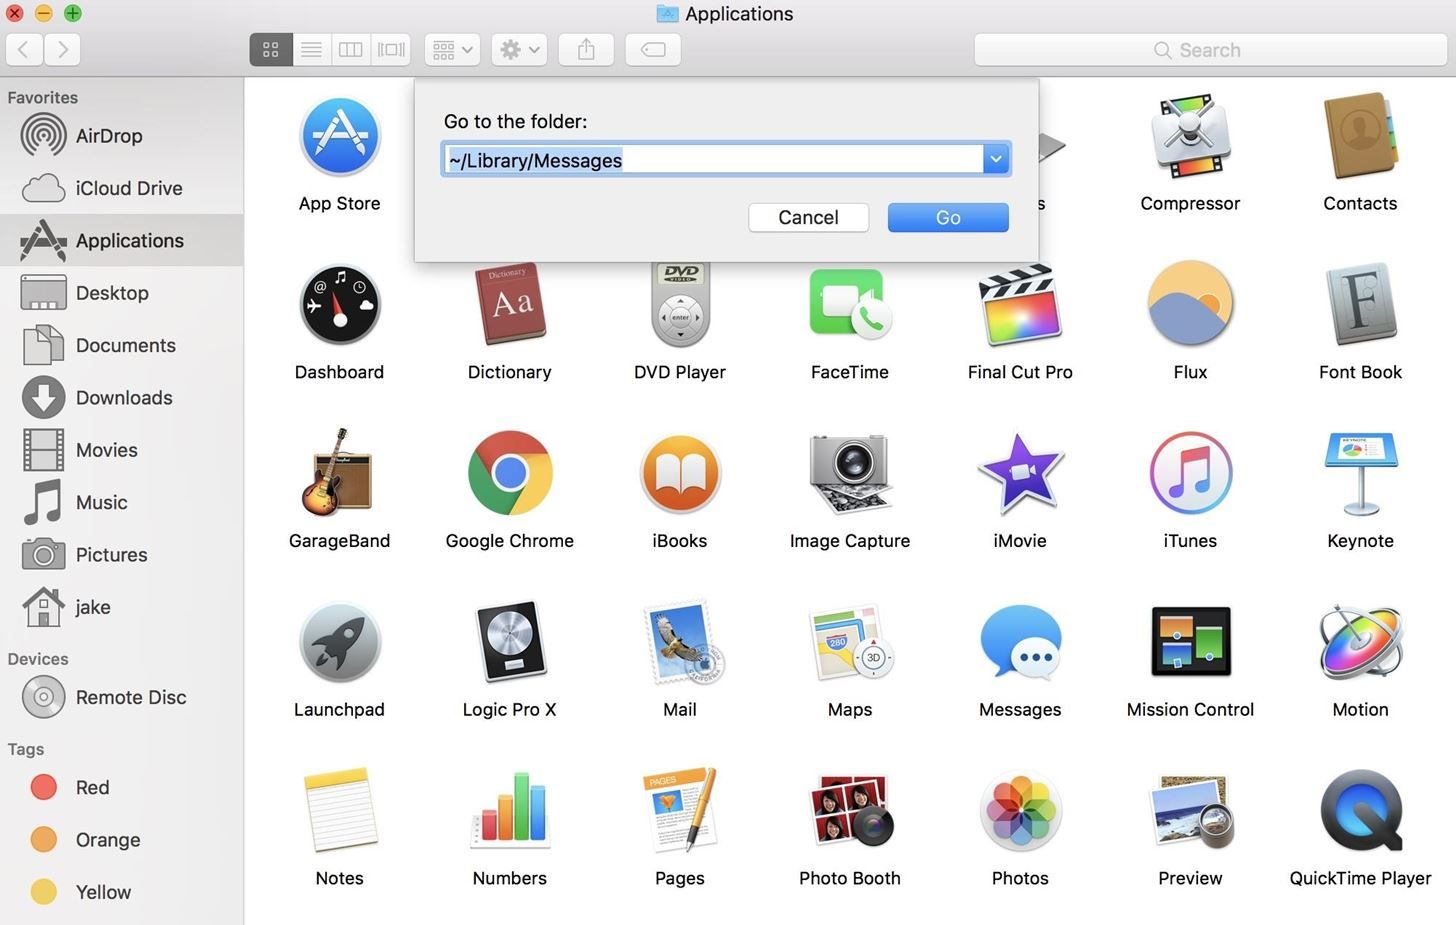The height and width of the screenshot is (925, 1456).
Task: Select Downloads in the sidebar
Action: [123, 398]
